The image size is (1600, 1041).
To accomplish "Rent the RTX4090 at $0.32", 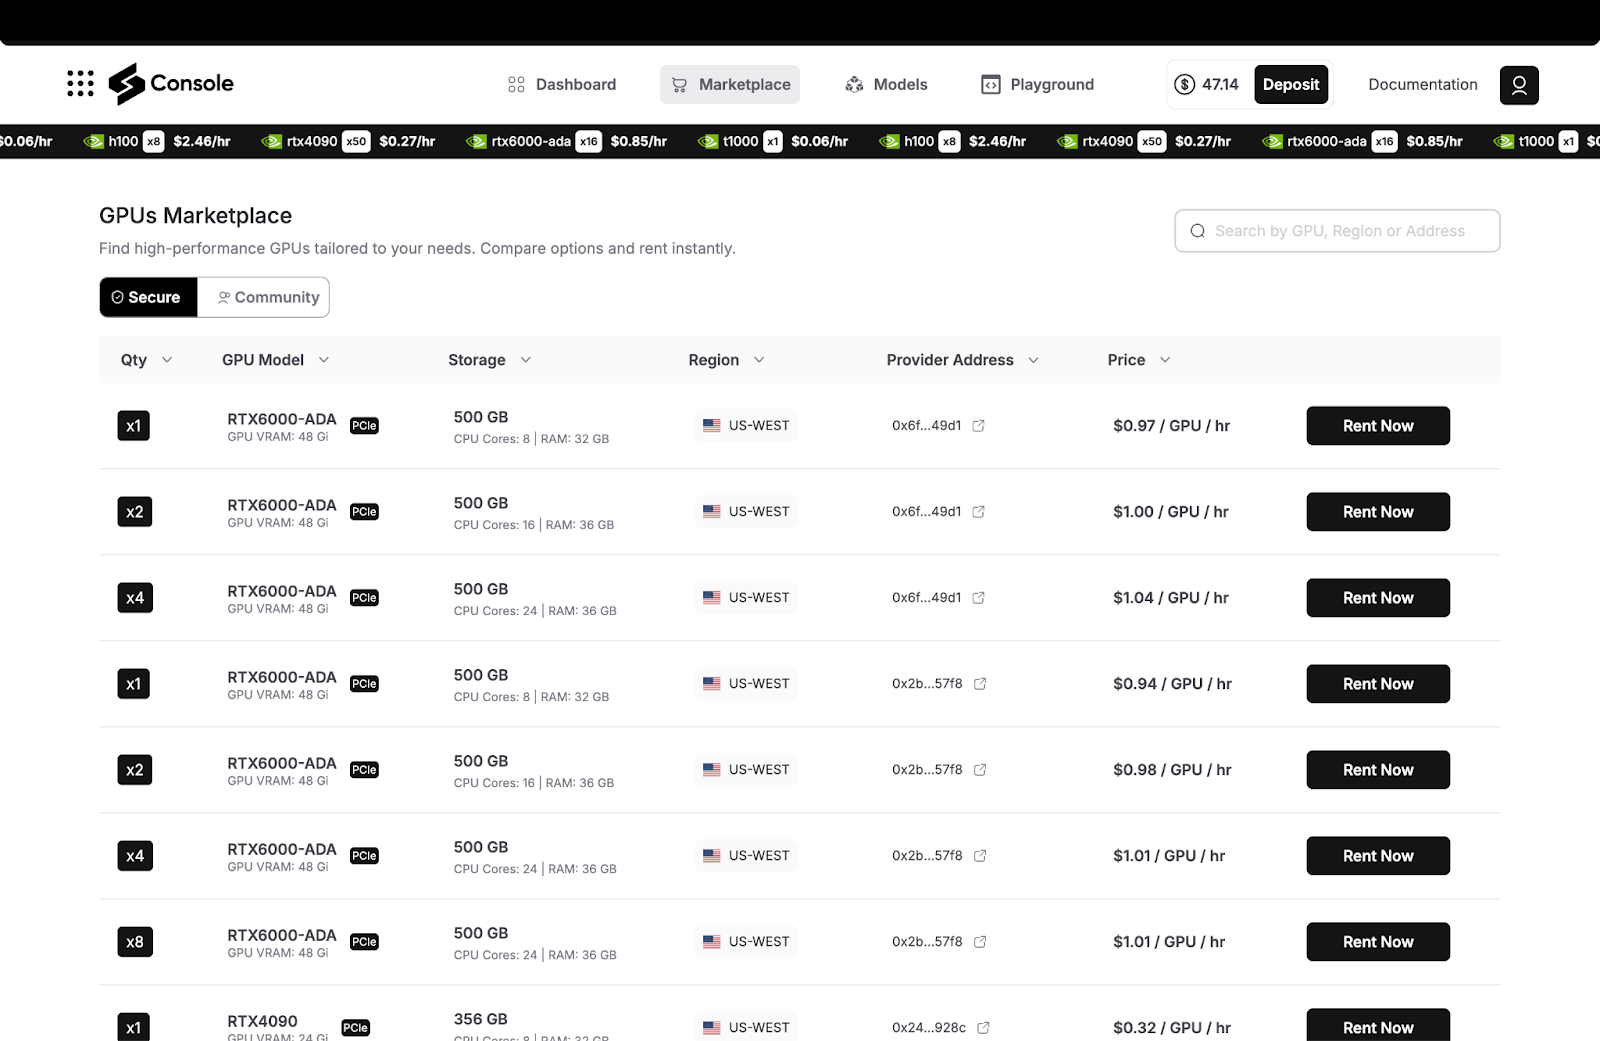I will point(1377,1026).
